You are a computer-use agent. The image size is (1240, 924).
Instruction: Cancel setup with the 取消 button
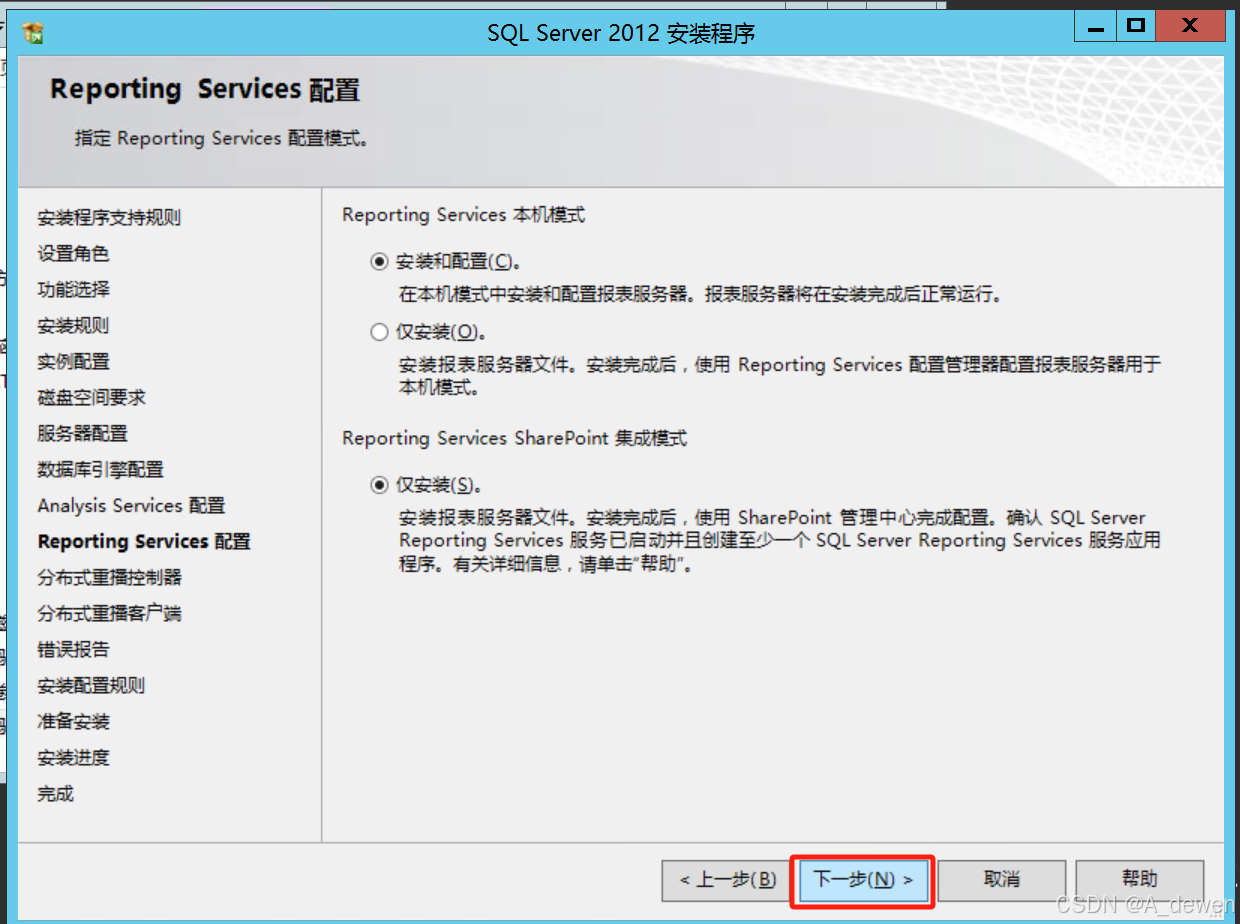1002,880
